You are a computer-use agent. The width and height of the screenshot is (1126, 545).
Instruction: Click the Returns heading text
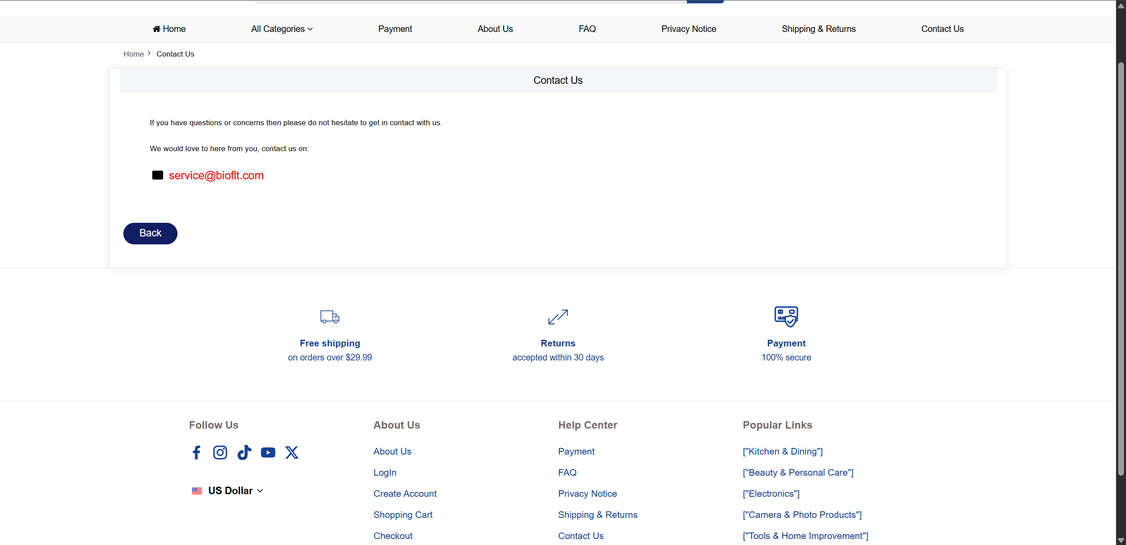[558, 343]
